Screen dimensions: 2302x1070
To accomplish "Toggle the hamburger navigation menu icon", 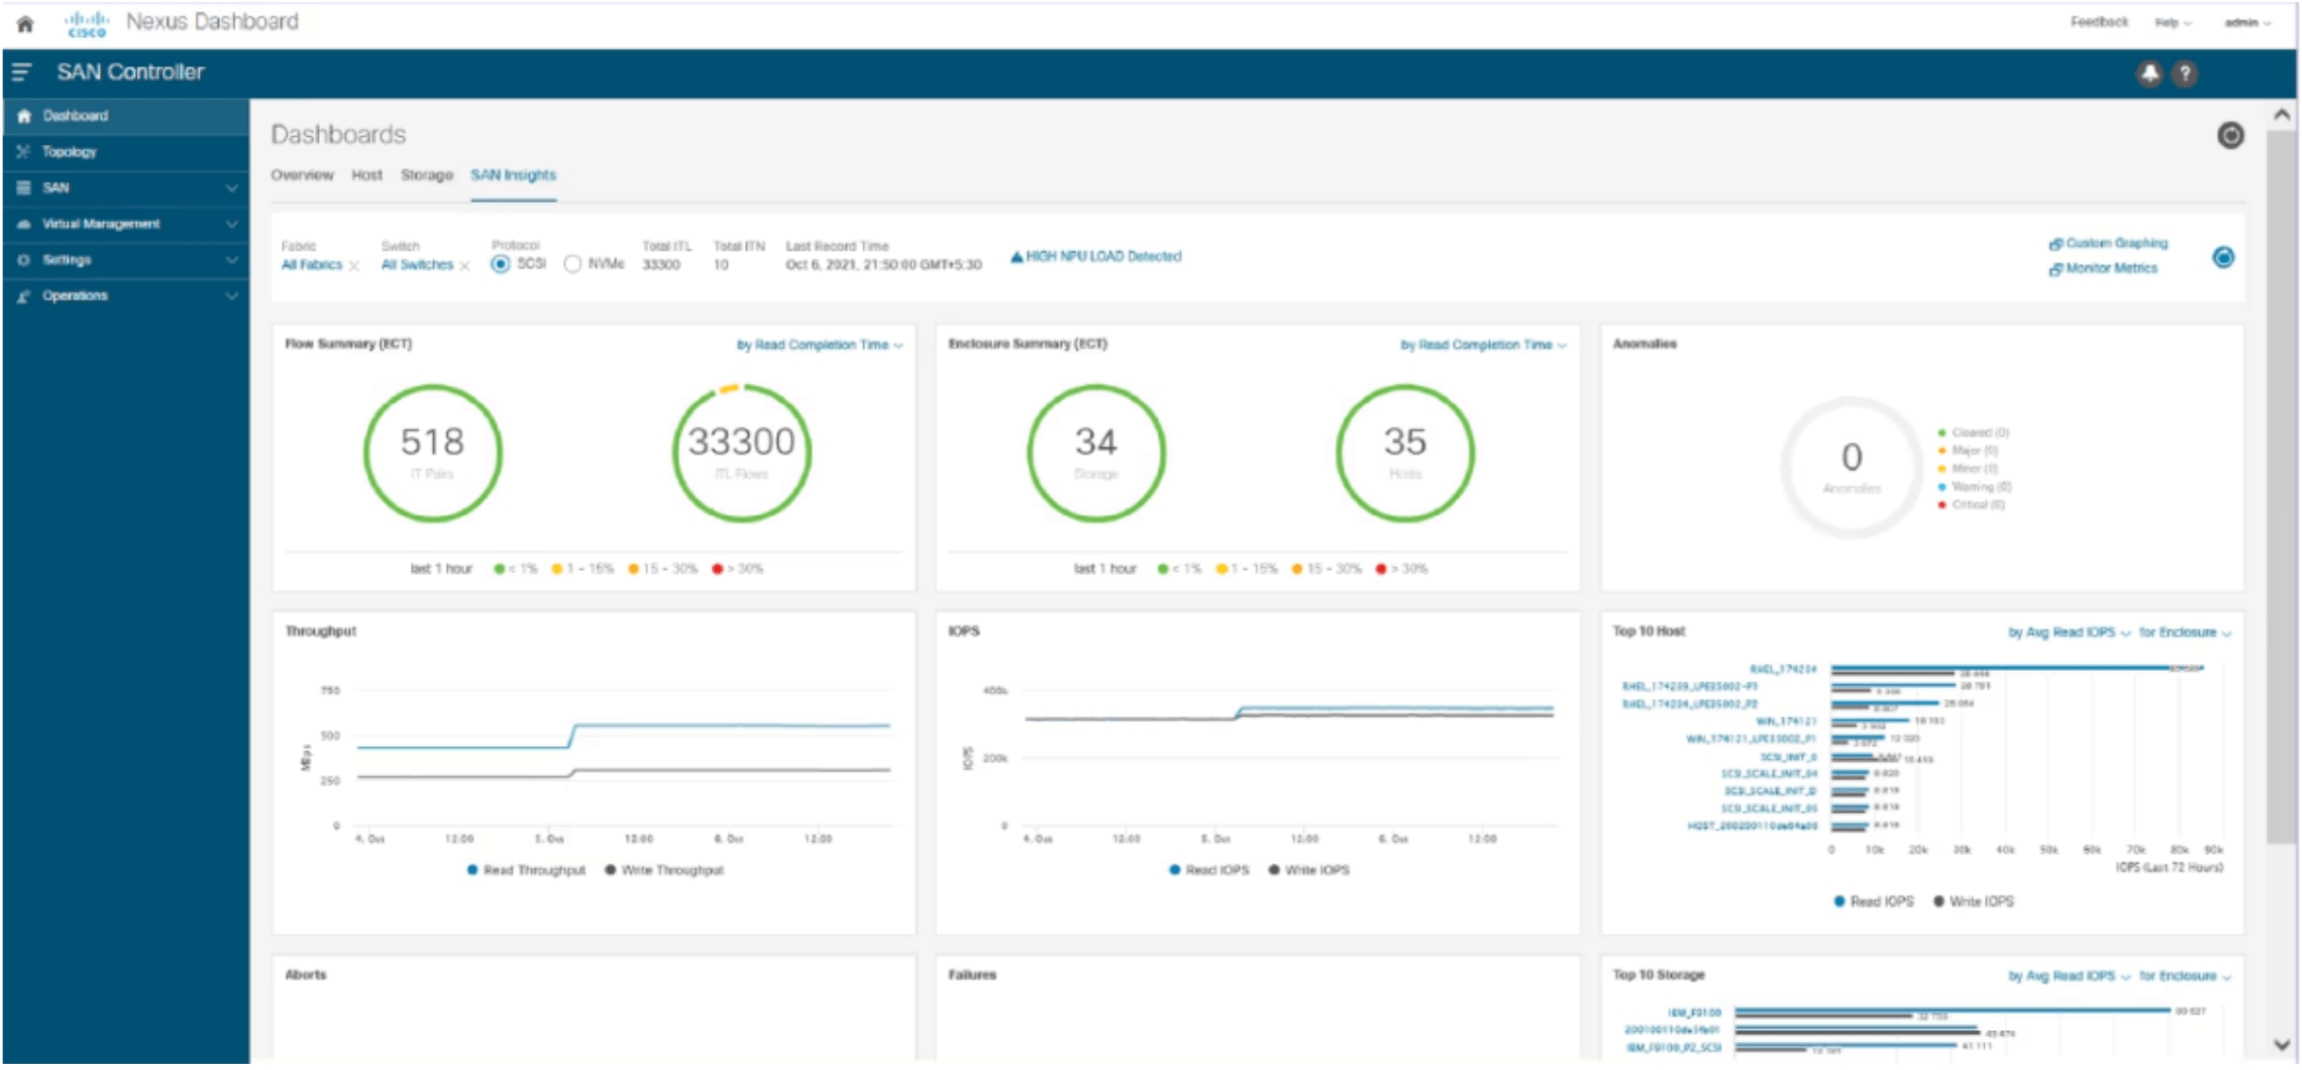I will coord(22,72).
